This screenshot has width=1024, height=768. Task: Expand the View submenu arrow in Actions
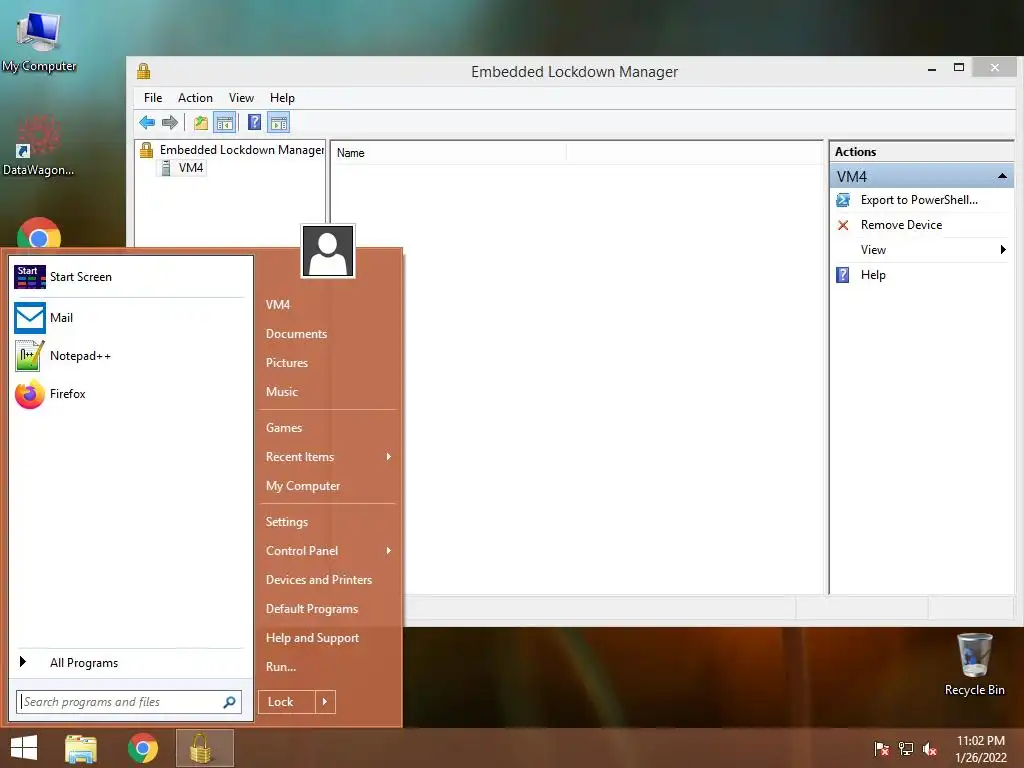coord(1003,249)
